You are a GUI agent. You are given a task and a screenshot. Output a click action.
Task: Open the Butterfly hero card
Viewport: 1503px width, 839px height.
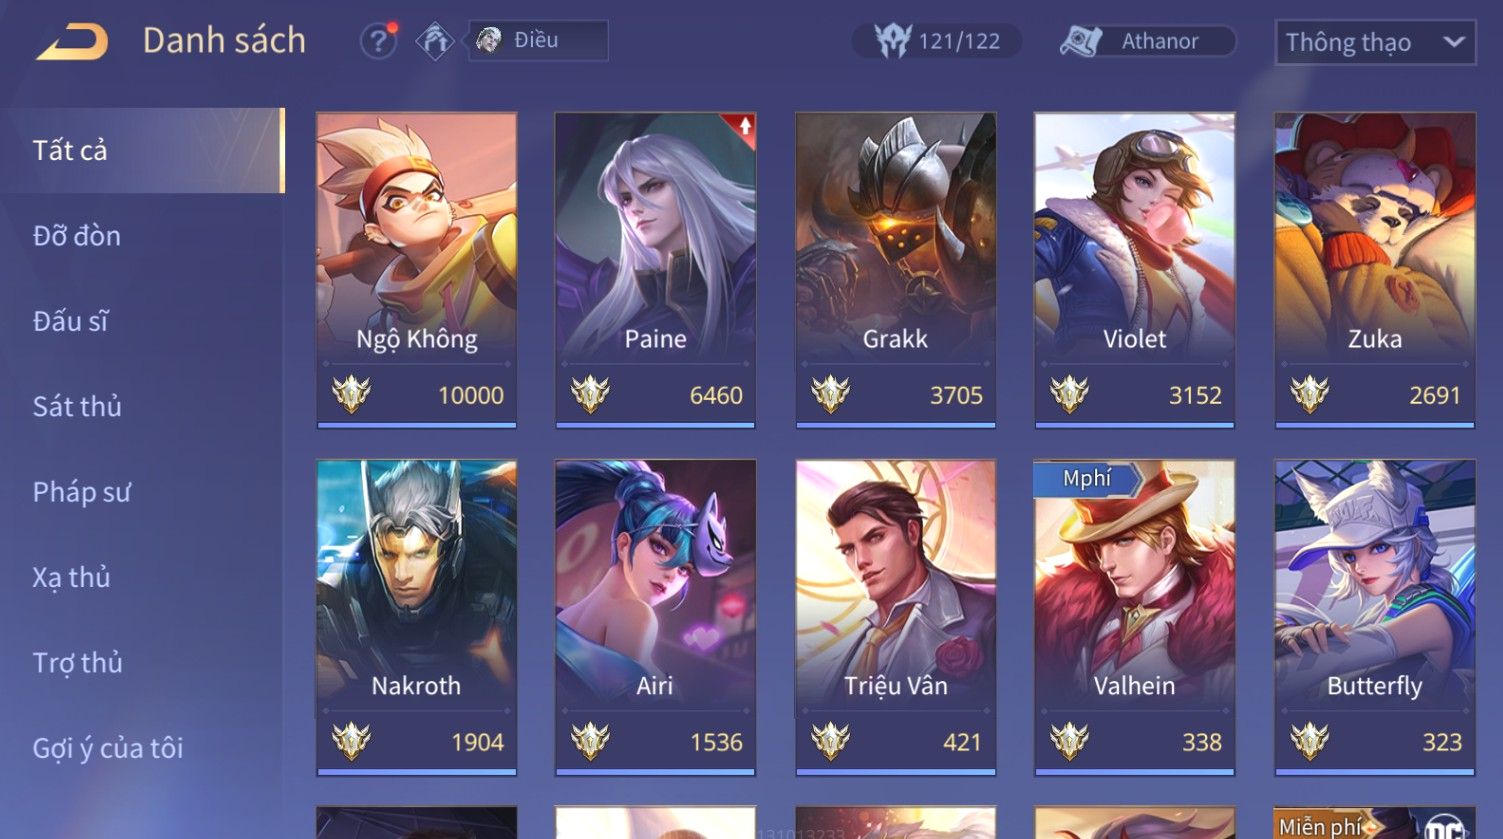pyautogui.click(x=1374, y=617)
